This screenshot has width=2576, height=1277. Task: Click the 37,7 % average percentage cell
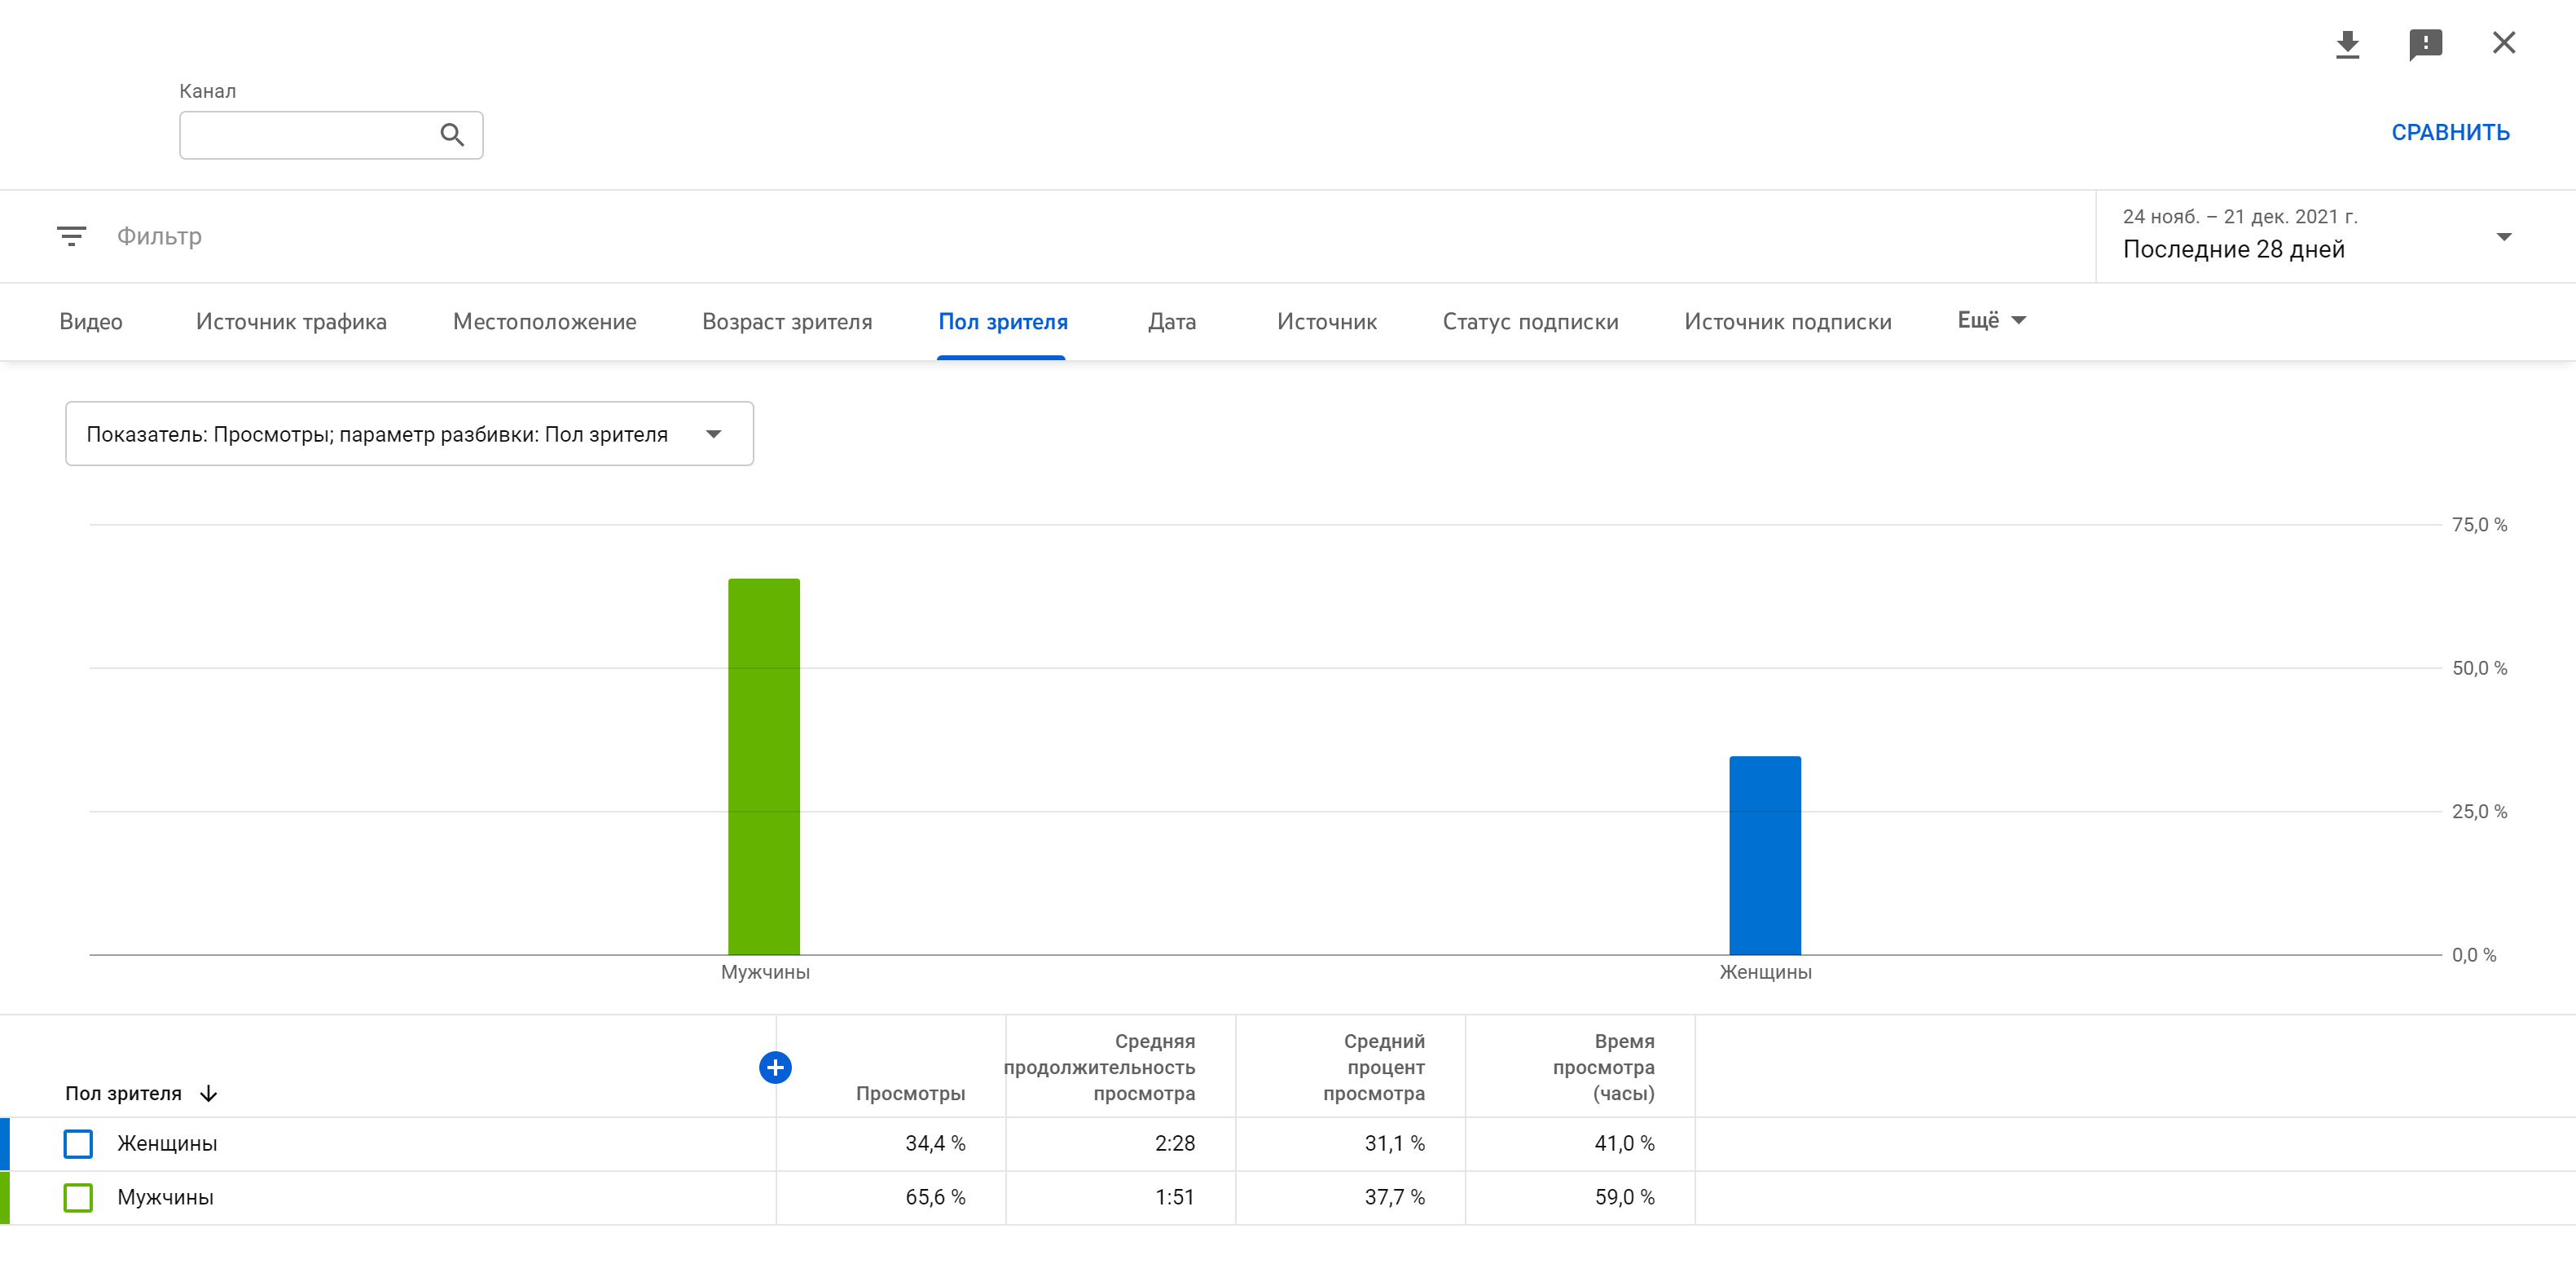[x=1395, y=1197]
